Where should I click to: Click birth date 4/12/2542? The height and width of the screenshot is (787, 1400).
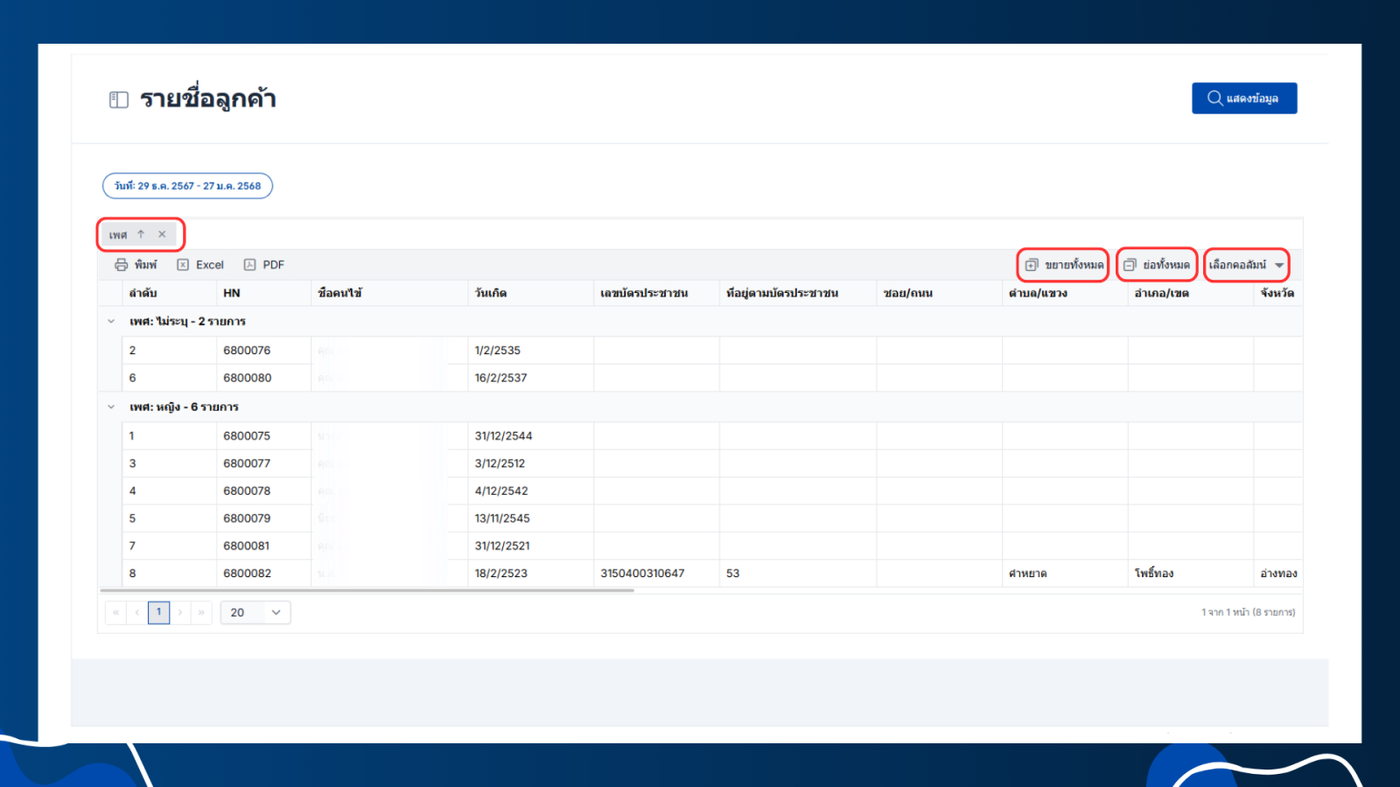[x=531, y=491]
